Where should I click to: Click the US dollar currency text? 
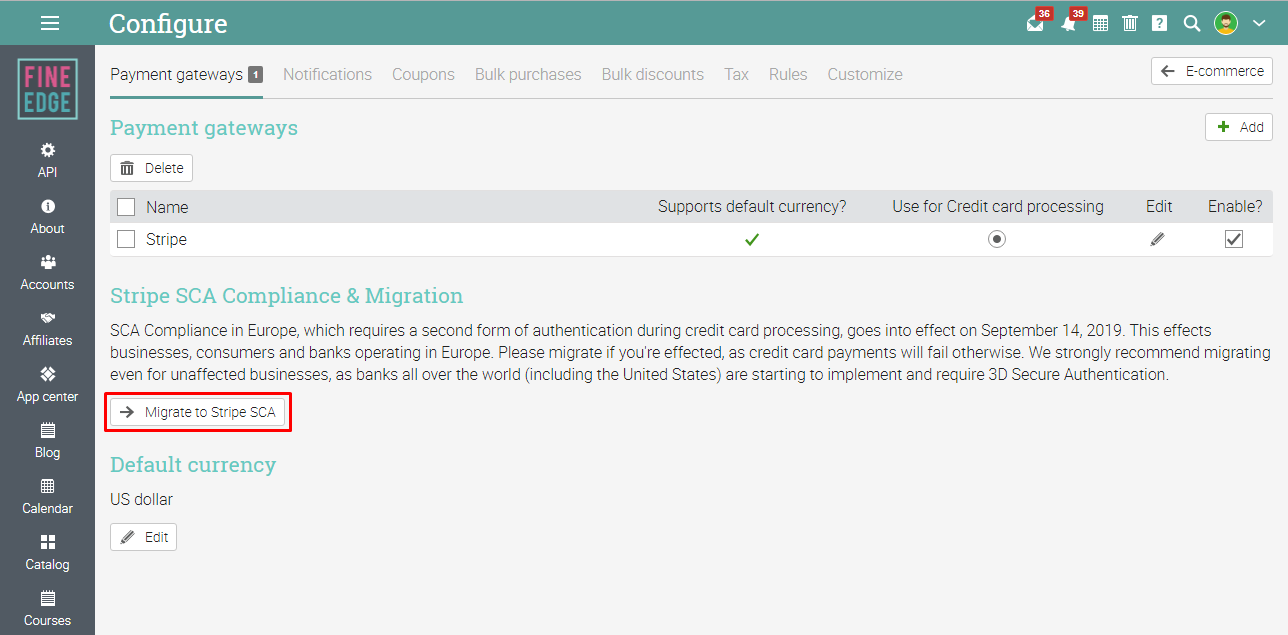pos(142,499)
